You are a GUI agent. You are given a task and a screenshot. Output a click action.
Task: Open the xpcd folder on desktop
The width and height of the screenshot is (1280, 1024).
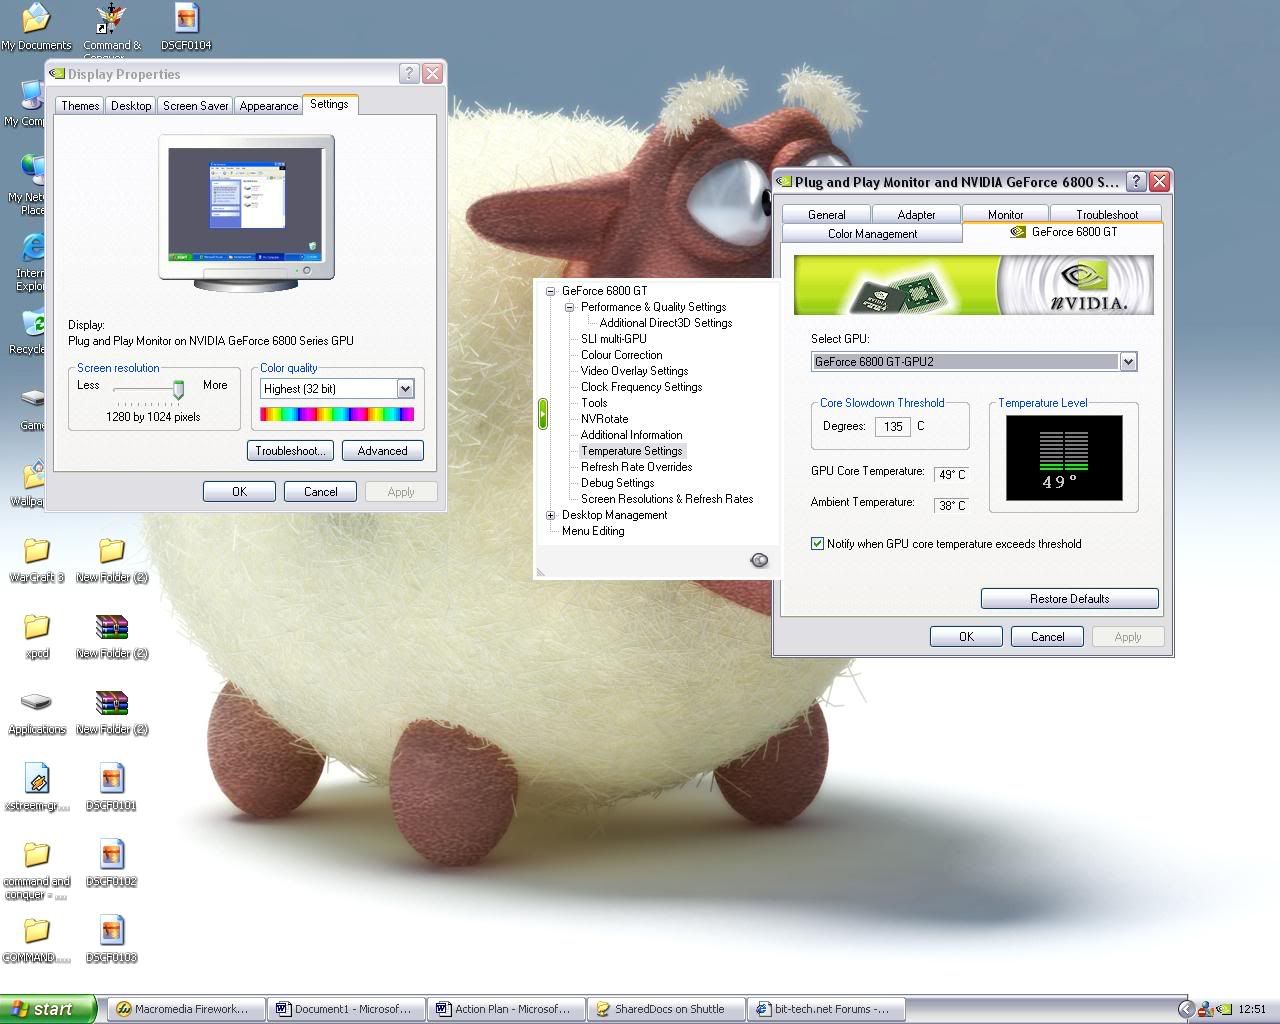(37, 627)
